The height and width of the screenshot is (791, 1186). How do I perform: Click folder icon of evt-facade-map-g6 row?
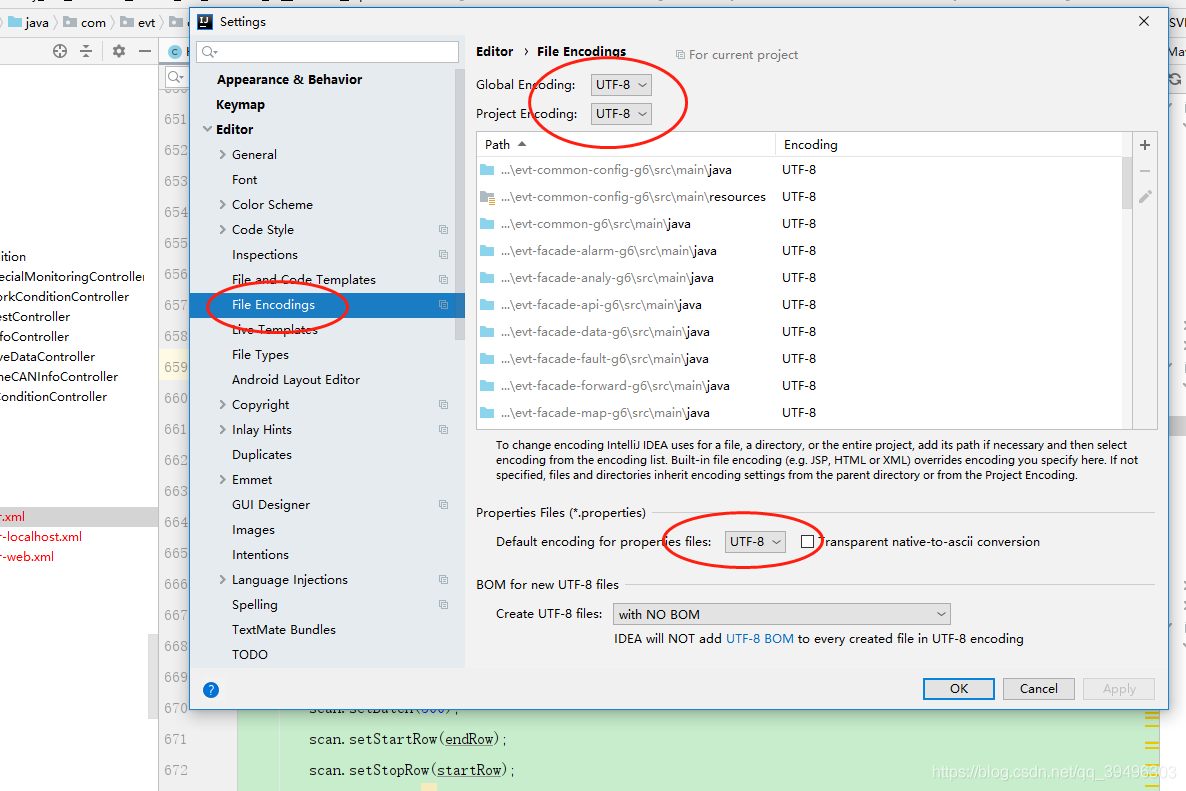pos(487,413)
